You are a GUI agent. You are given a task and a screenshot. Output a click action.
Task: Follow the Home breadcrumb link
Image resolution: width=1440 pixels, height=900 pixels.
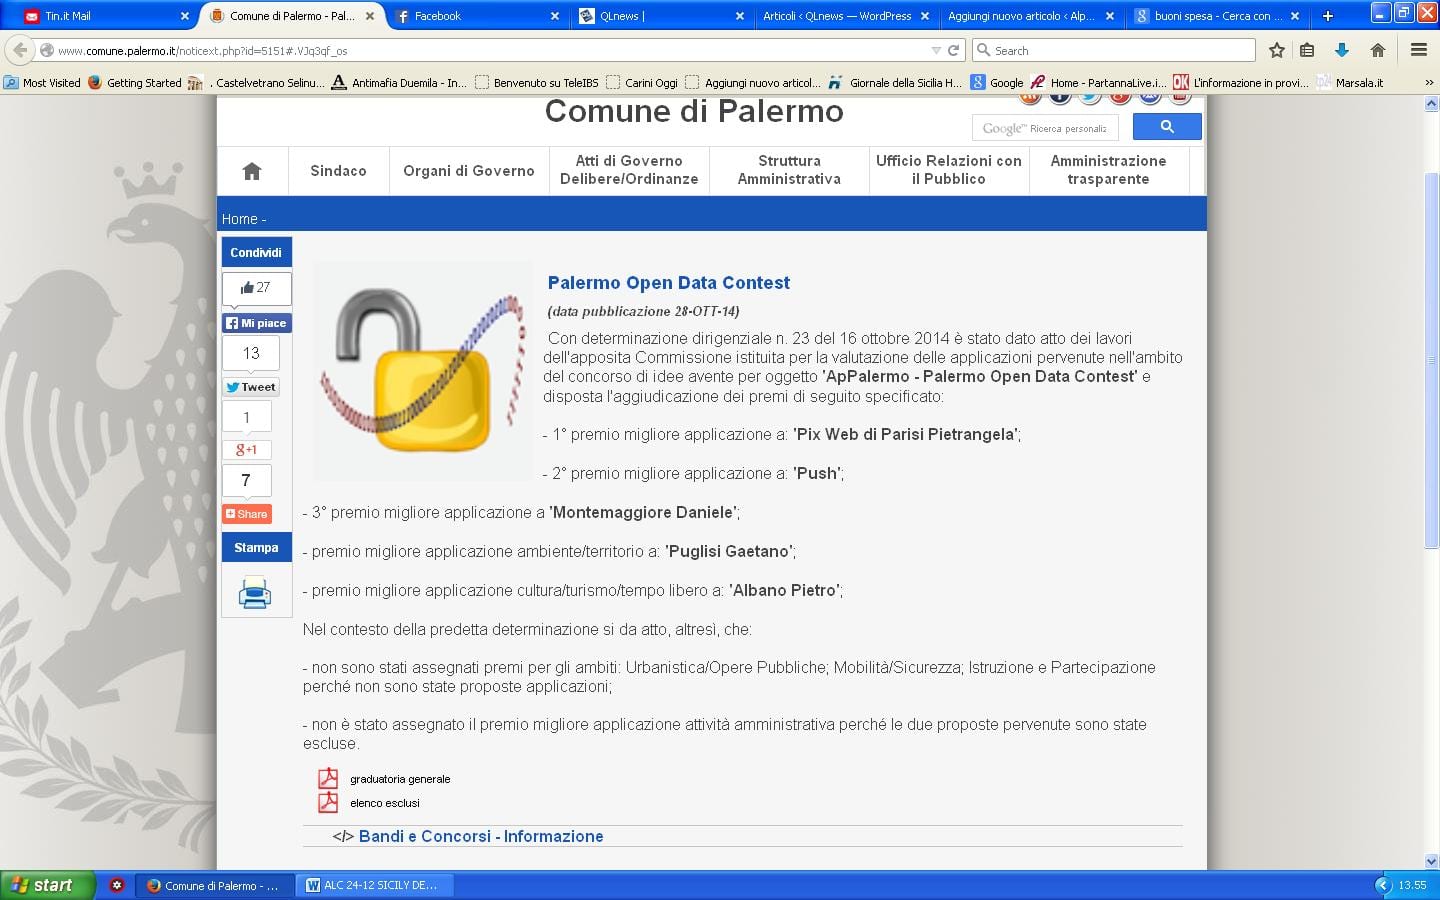[x=240, y=219]
